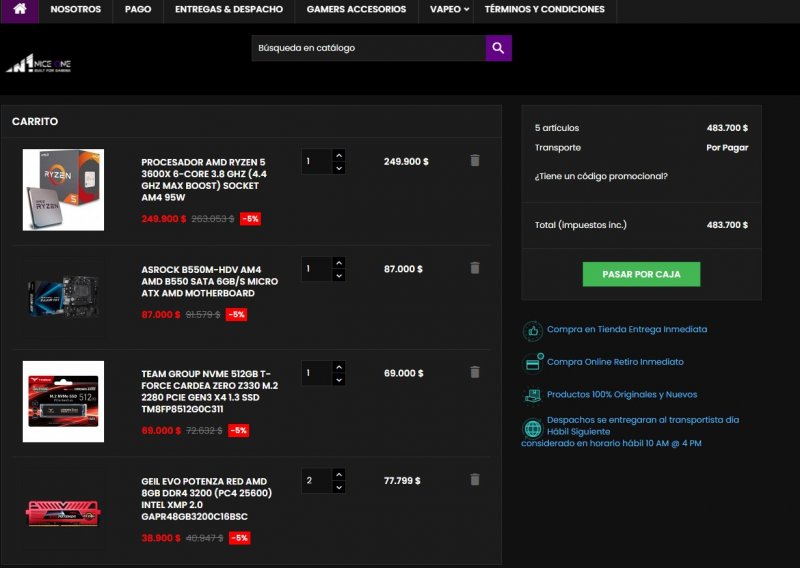The image size is (800, 568).
Task: Increase the GeIL RAM quantity
Action: pos(339,474)
